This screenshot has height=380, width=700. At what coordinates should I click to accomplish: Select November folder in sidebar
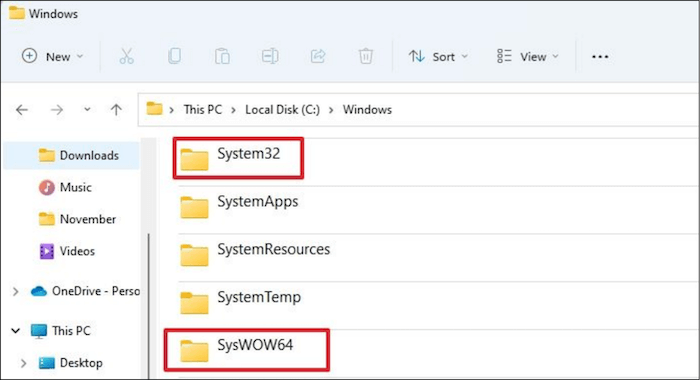[x=71, y=219]
